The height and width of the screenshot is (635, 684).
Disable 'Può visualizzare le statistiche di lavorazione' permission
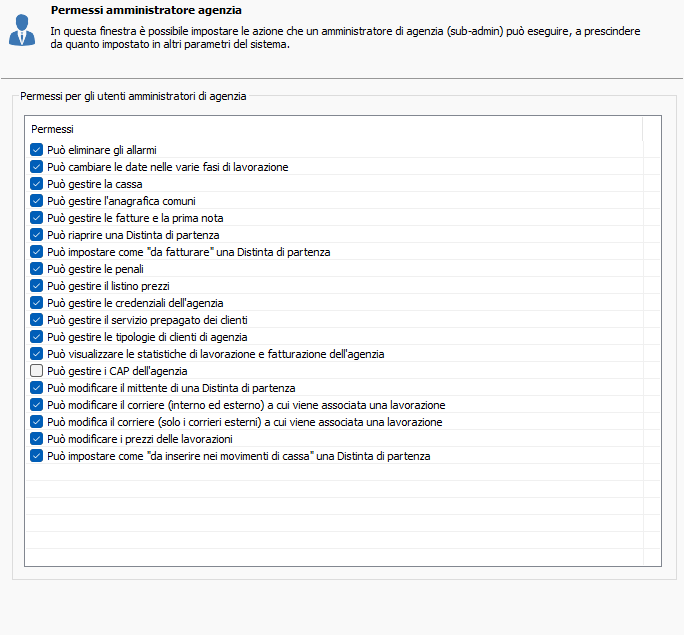(37, 354)
